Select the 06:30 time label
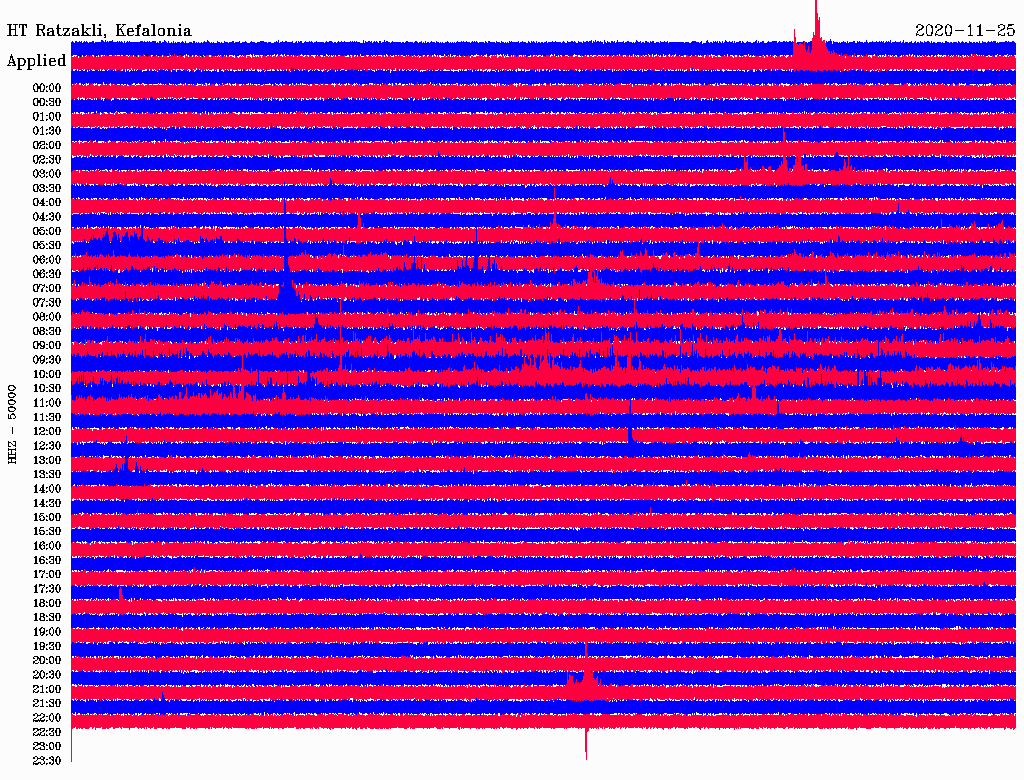 click(47, 274)
